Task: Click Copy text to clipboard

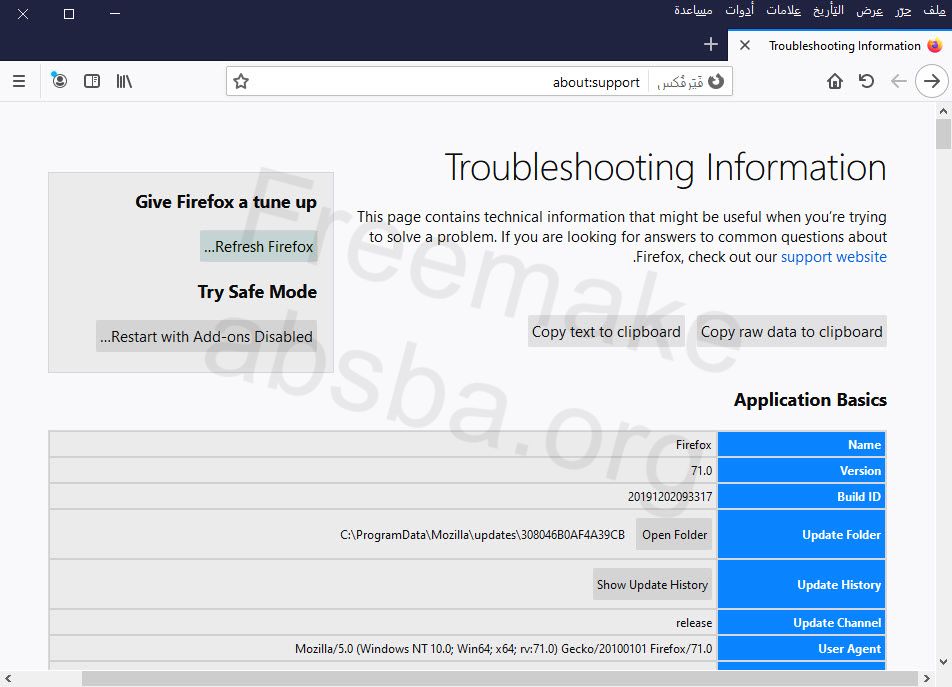Action: [606, 331]
